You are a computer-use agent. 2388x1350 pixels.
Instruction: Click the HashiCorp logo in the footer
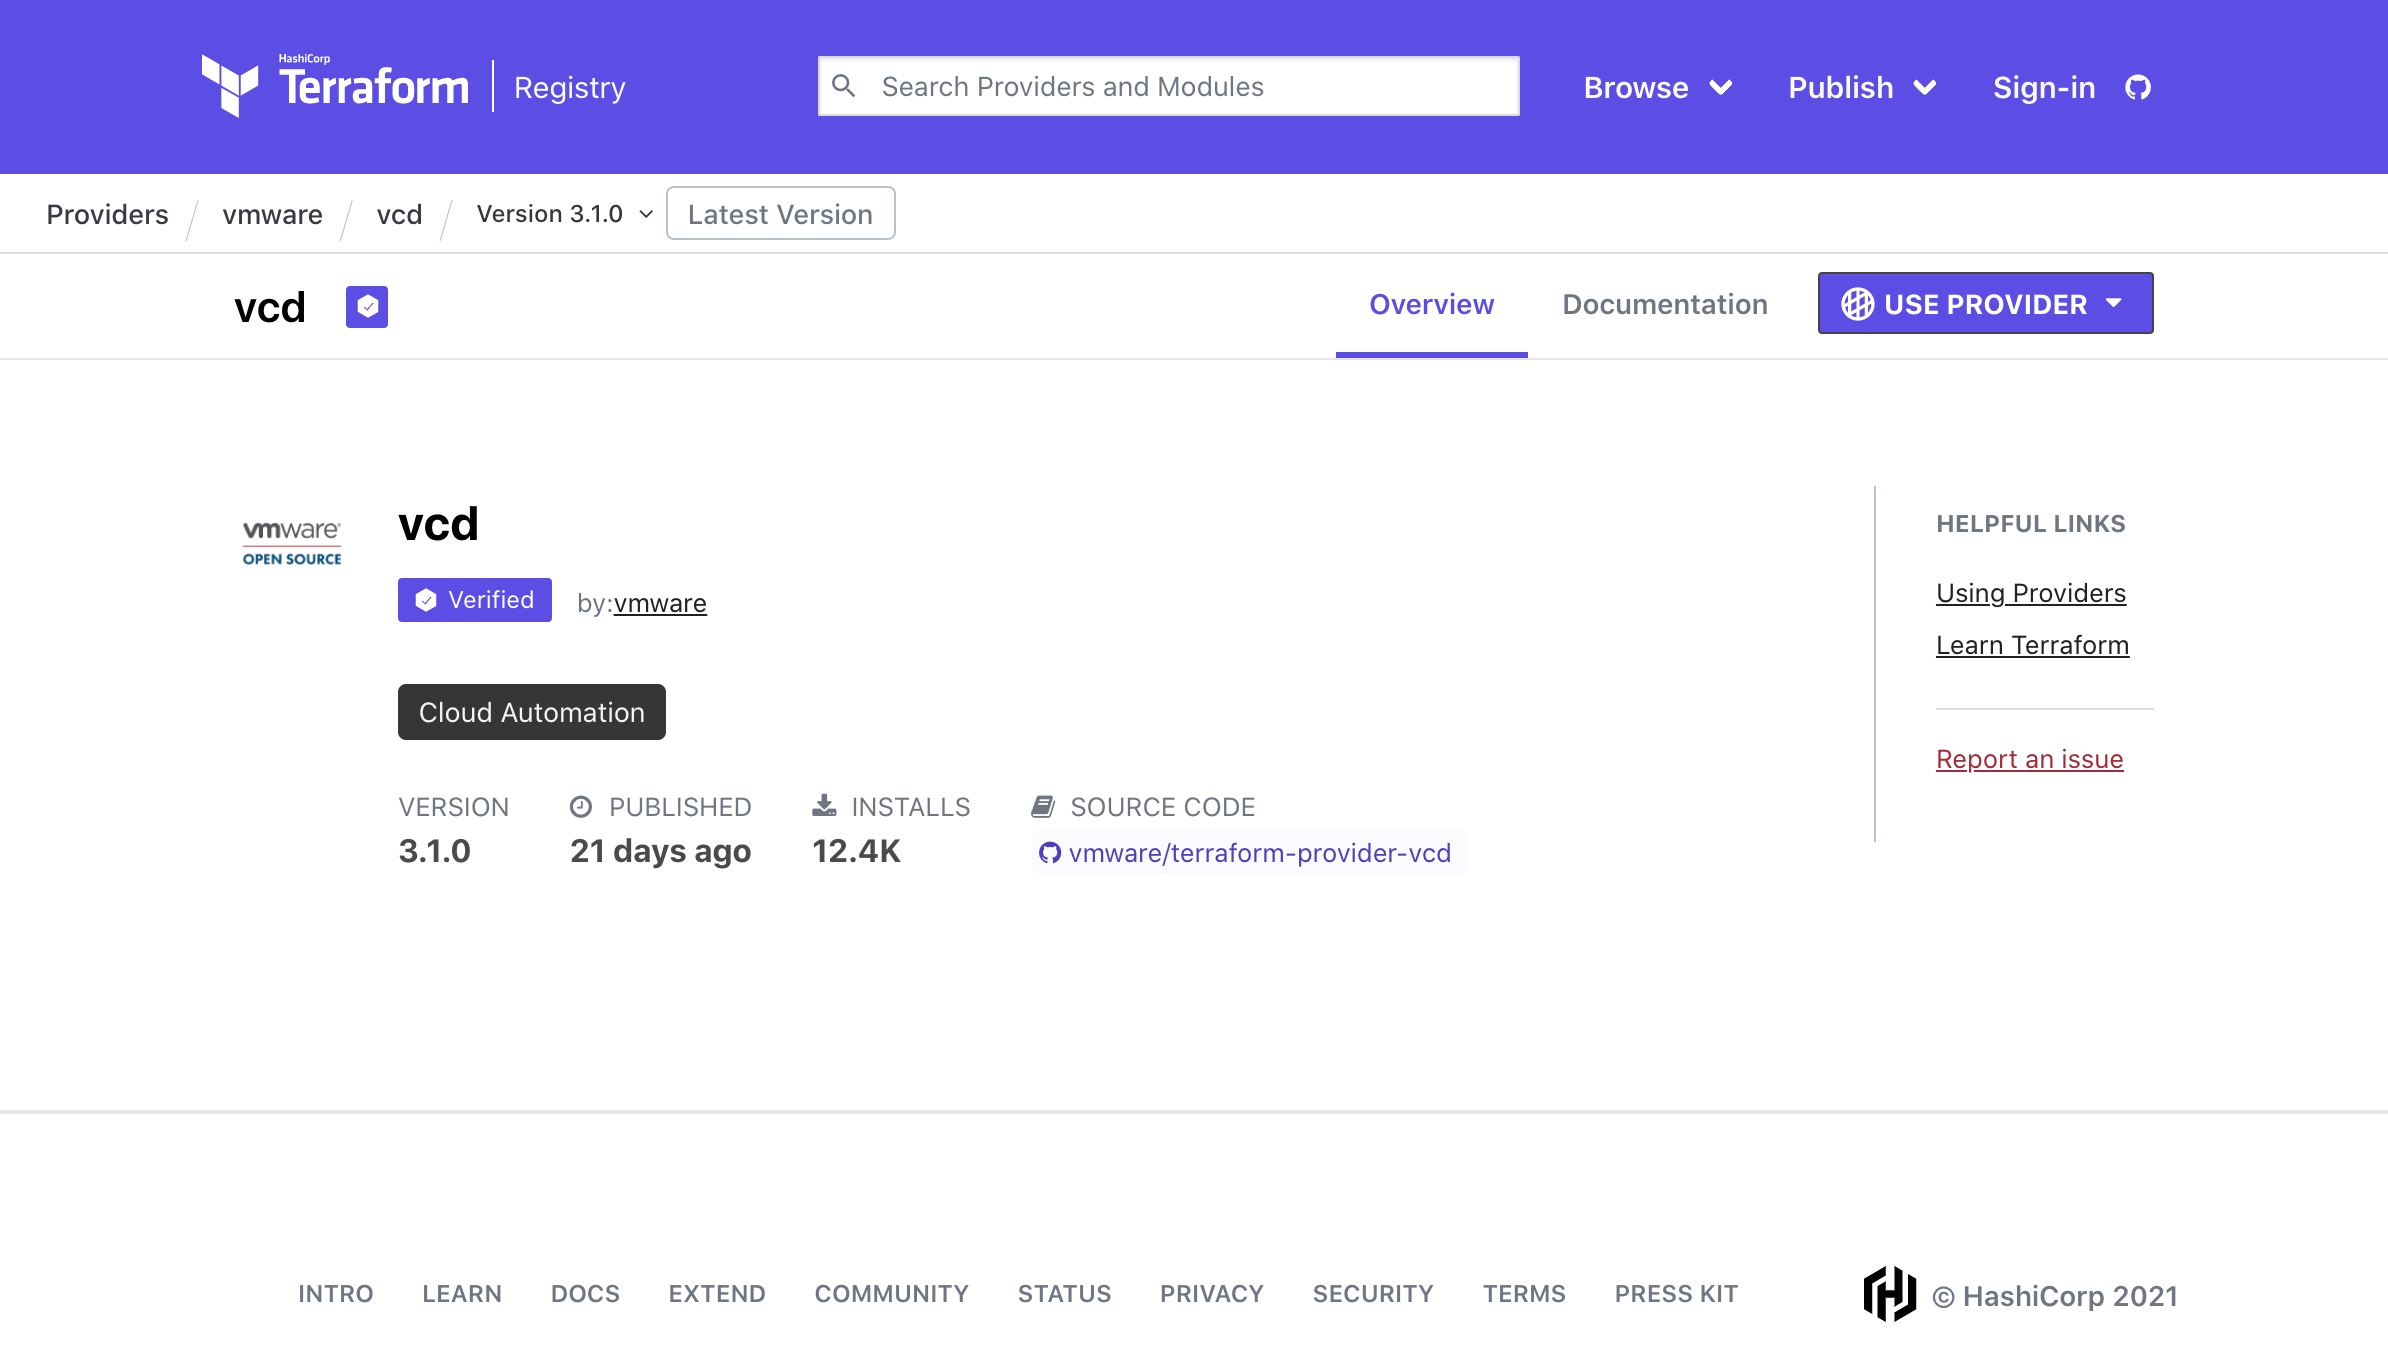pos(1890,1294)
